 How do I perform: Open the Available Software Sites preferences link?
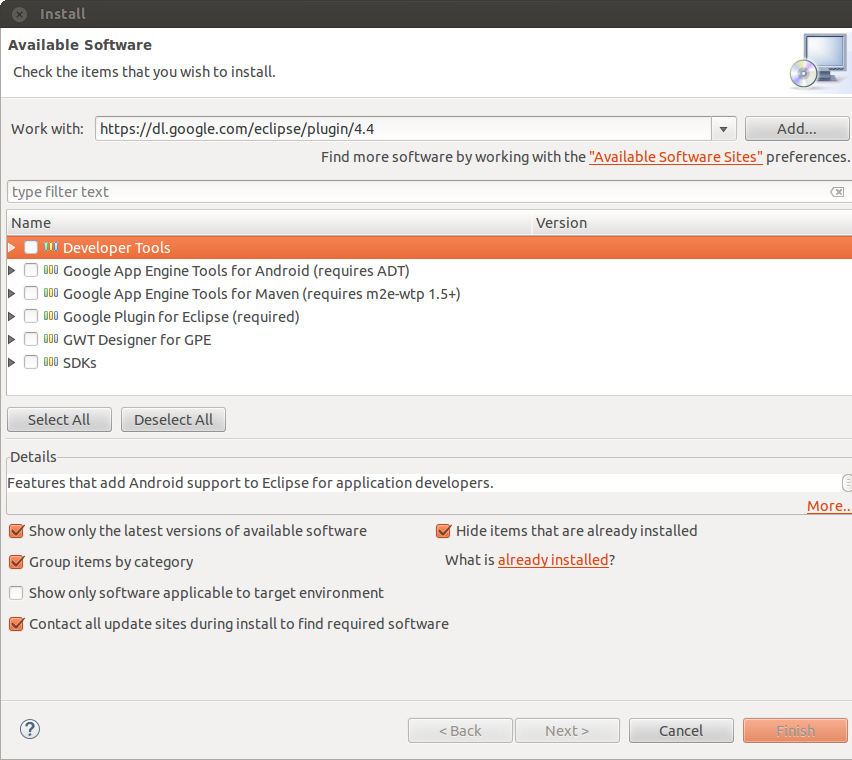tap(676, 157)
